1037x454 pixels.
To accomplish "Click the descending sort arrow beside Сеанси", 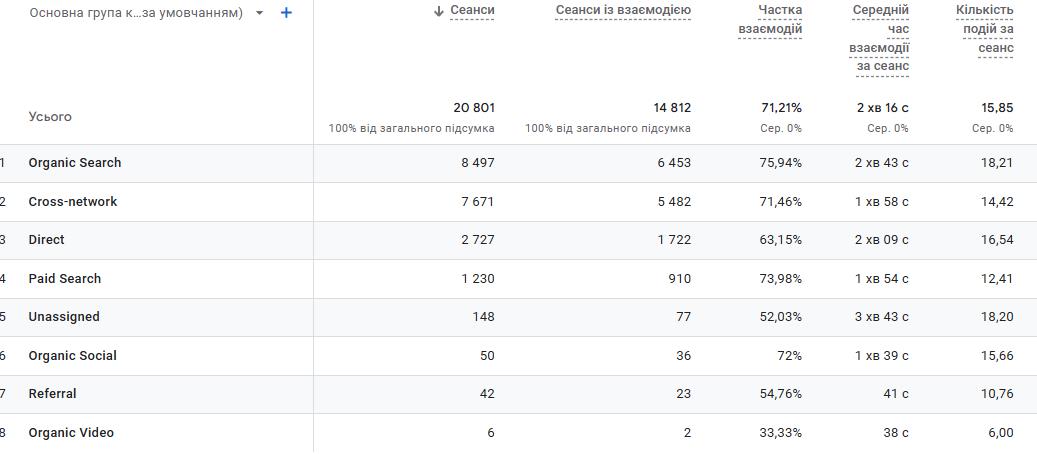I will [438, 11].
